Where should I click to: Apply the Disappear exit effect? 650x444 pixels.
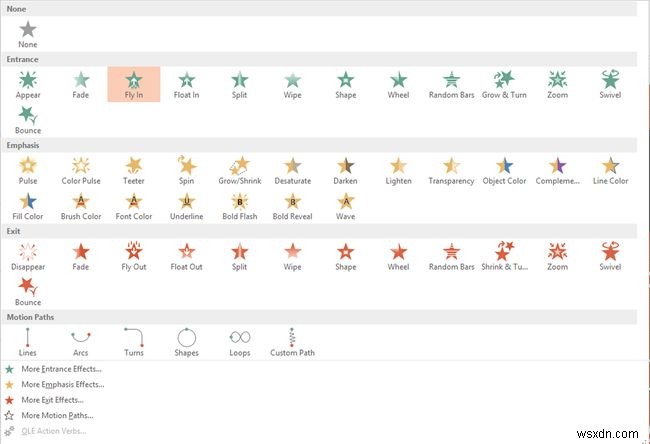[28, 257]
